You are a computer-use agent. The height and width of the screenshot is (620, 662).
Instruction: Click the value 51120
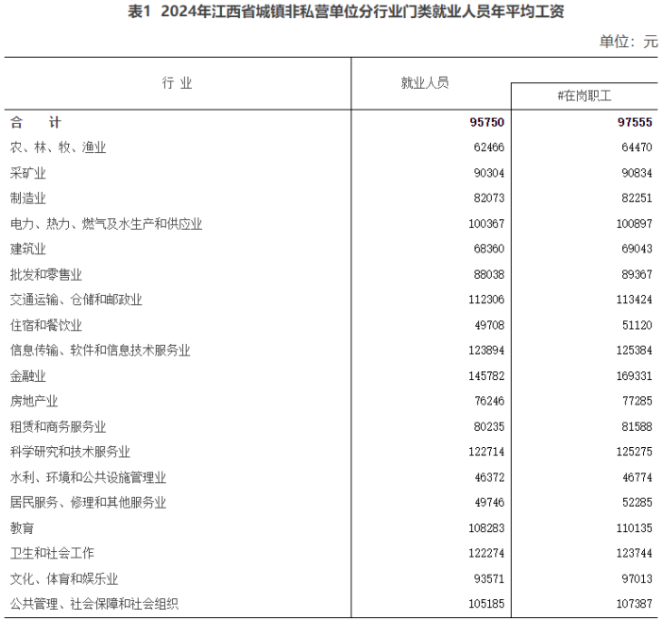coord(637,325)
